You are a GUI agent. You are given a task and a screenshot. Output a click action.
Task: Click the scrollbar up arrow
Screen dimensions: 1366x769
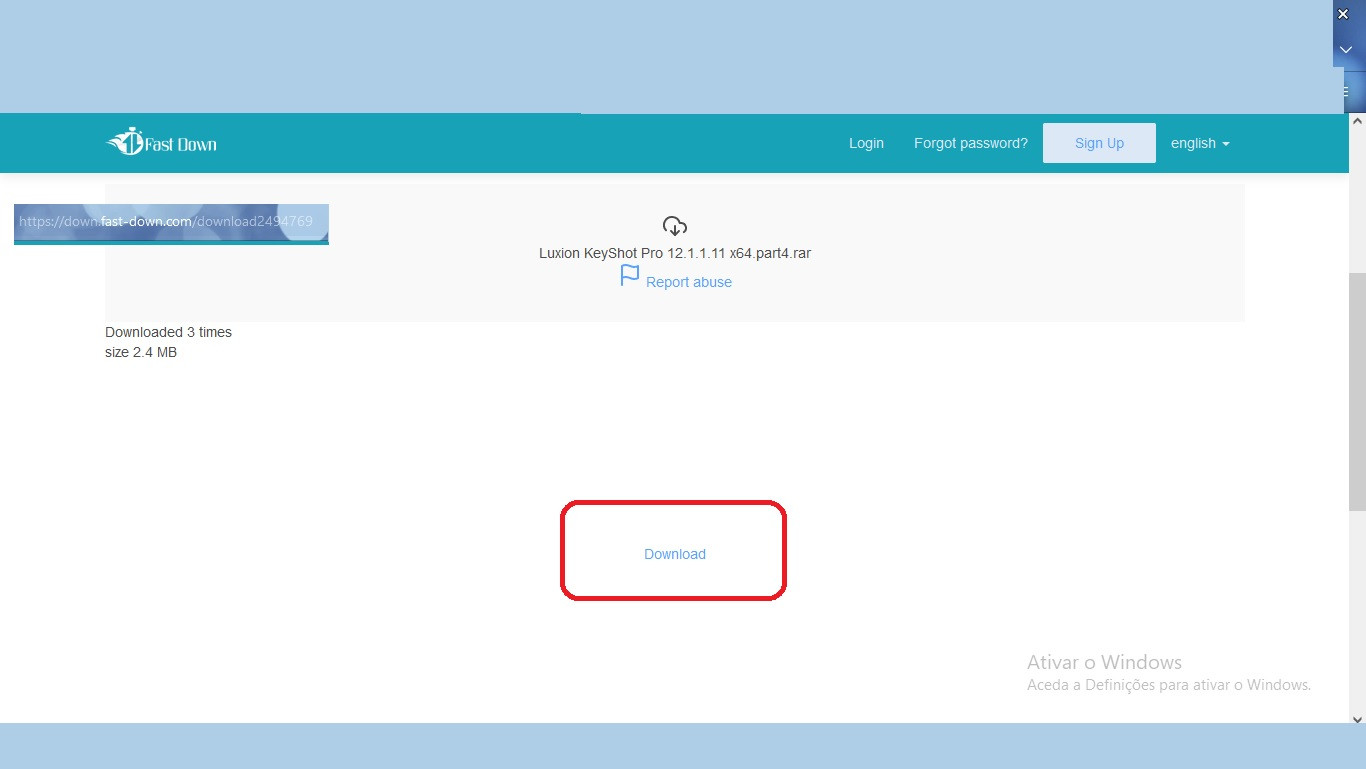point(1357,120)
